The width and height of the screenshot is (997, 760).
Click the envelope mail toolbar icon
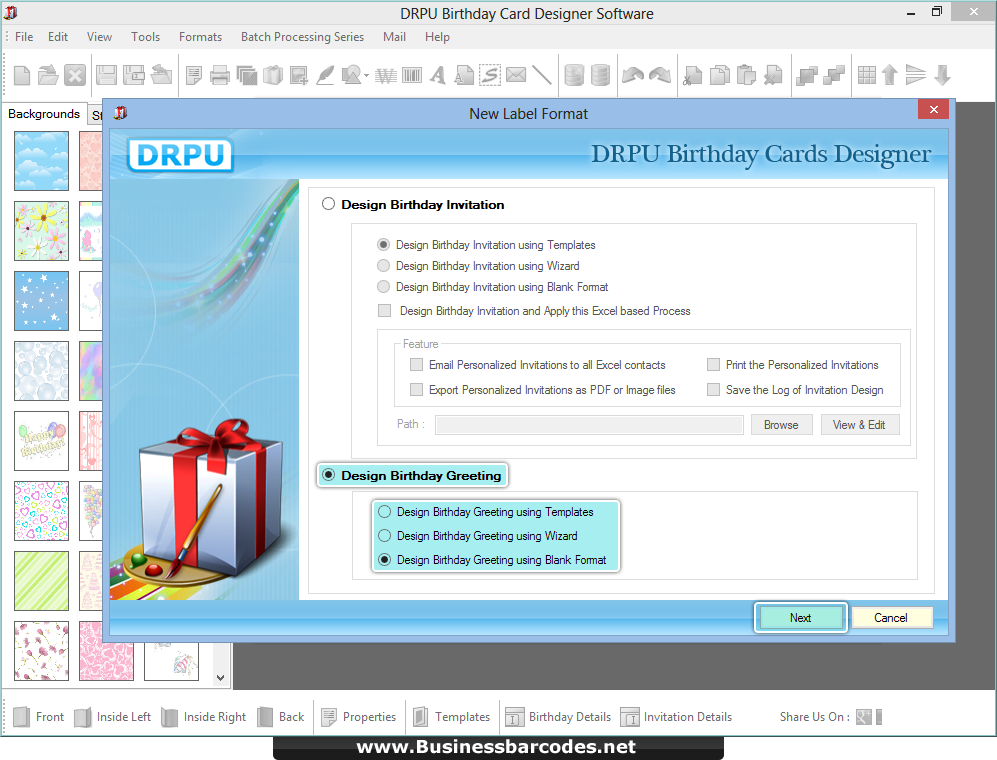click(x=516, y=75)
